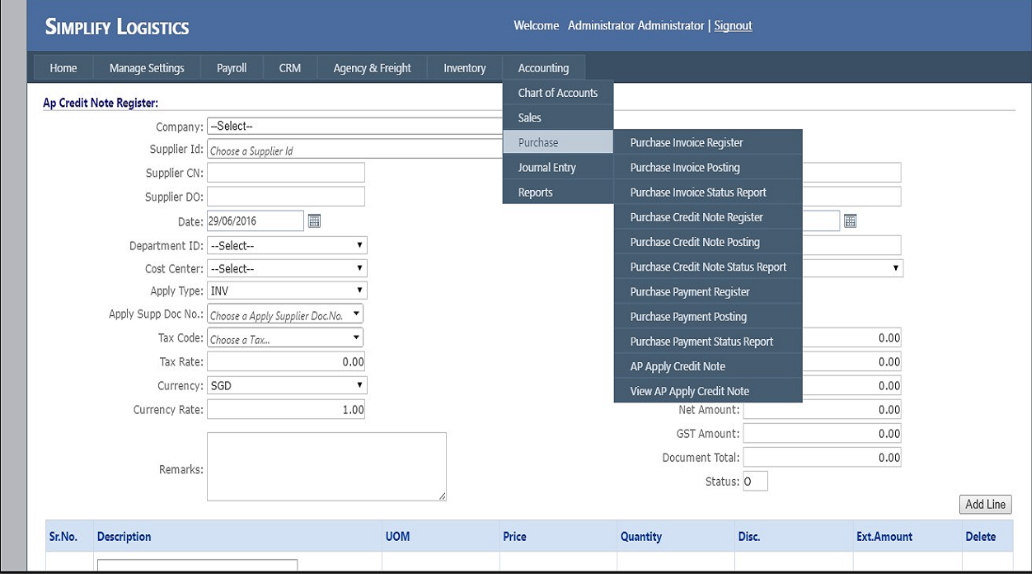
Task: Go to Agency & Freight menu
Action: click(372, 68)
